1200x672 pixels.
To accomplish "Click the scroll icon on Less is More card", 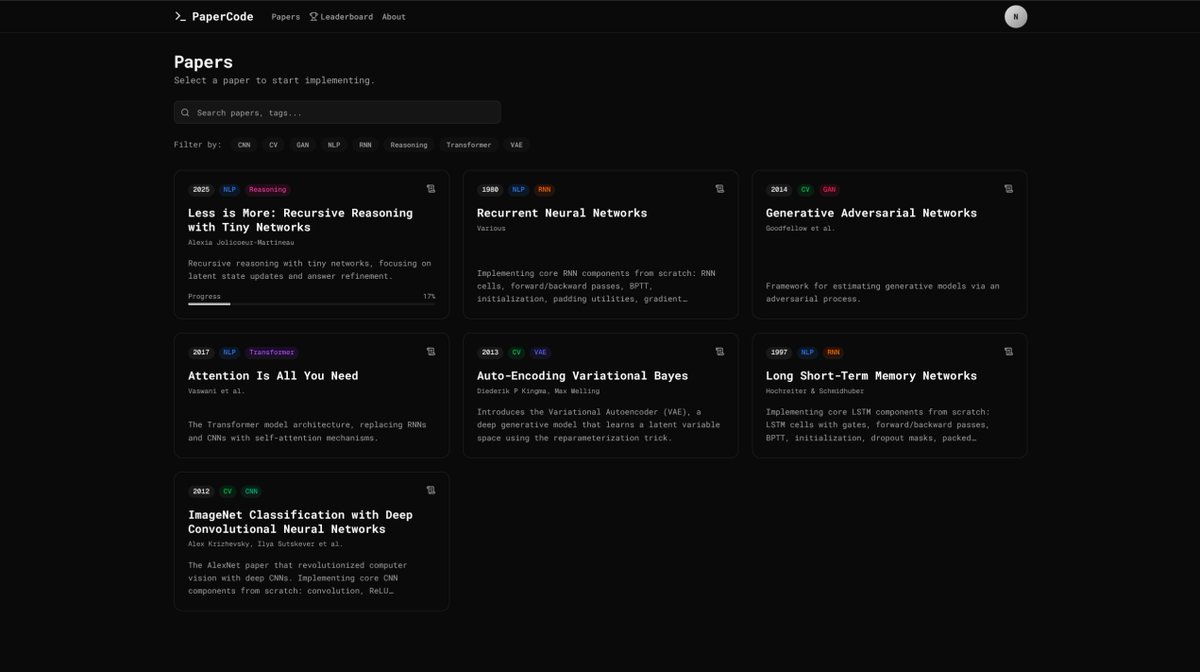I will (431, 188).
